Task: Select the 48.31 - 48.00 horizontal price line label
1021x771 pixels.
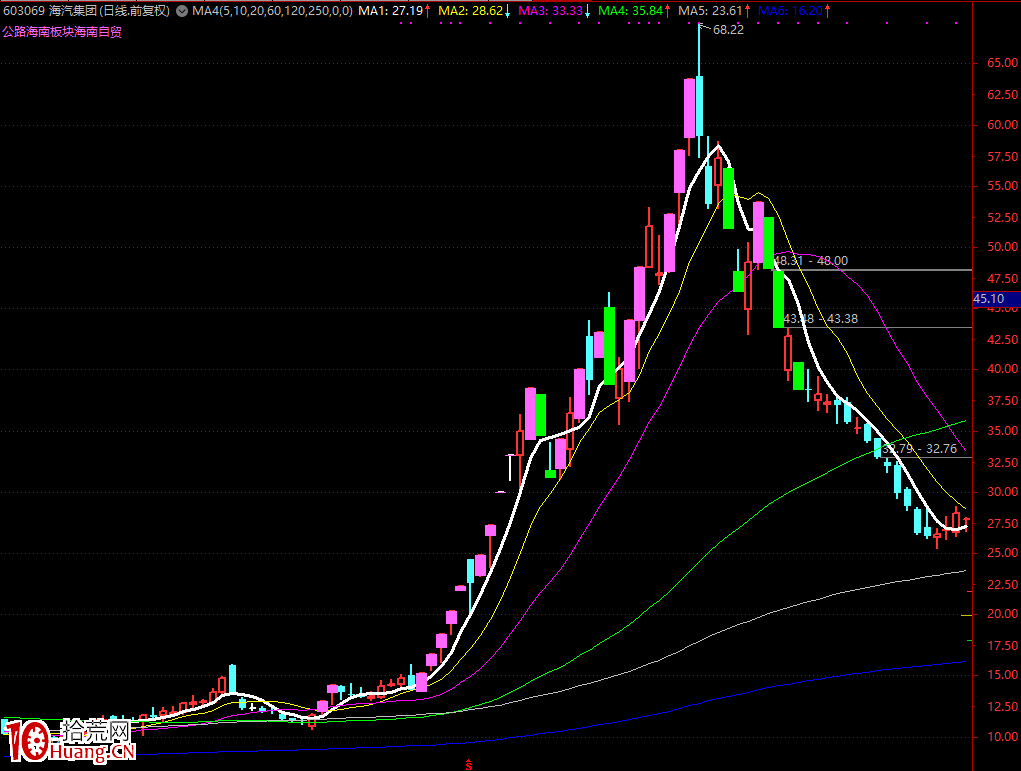Action: click(x=811, y=261)
